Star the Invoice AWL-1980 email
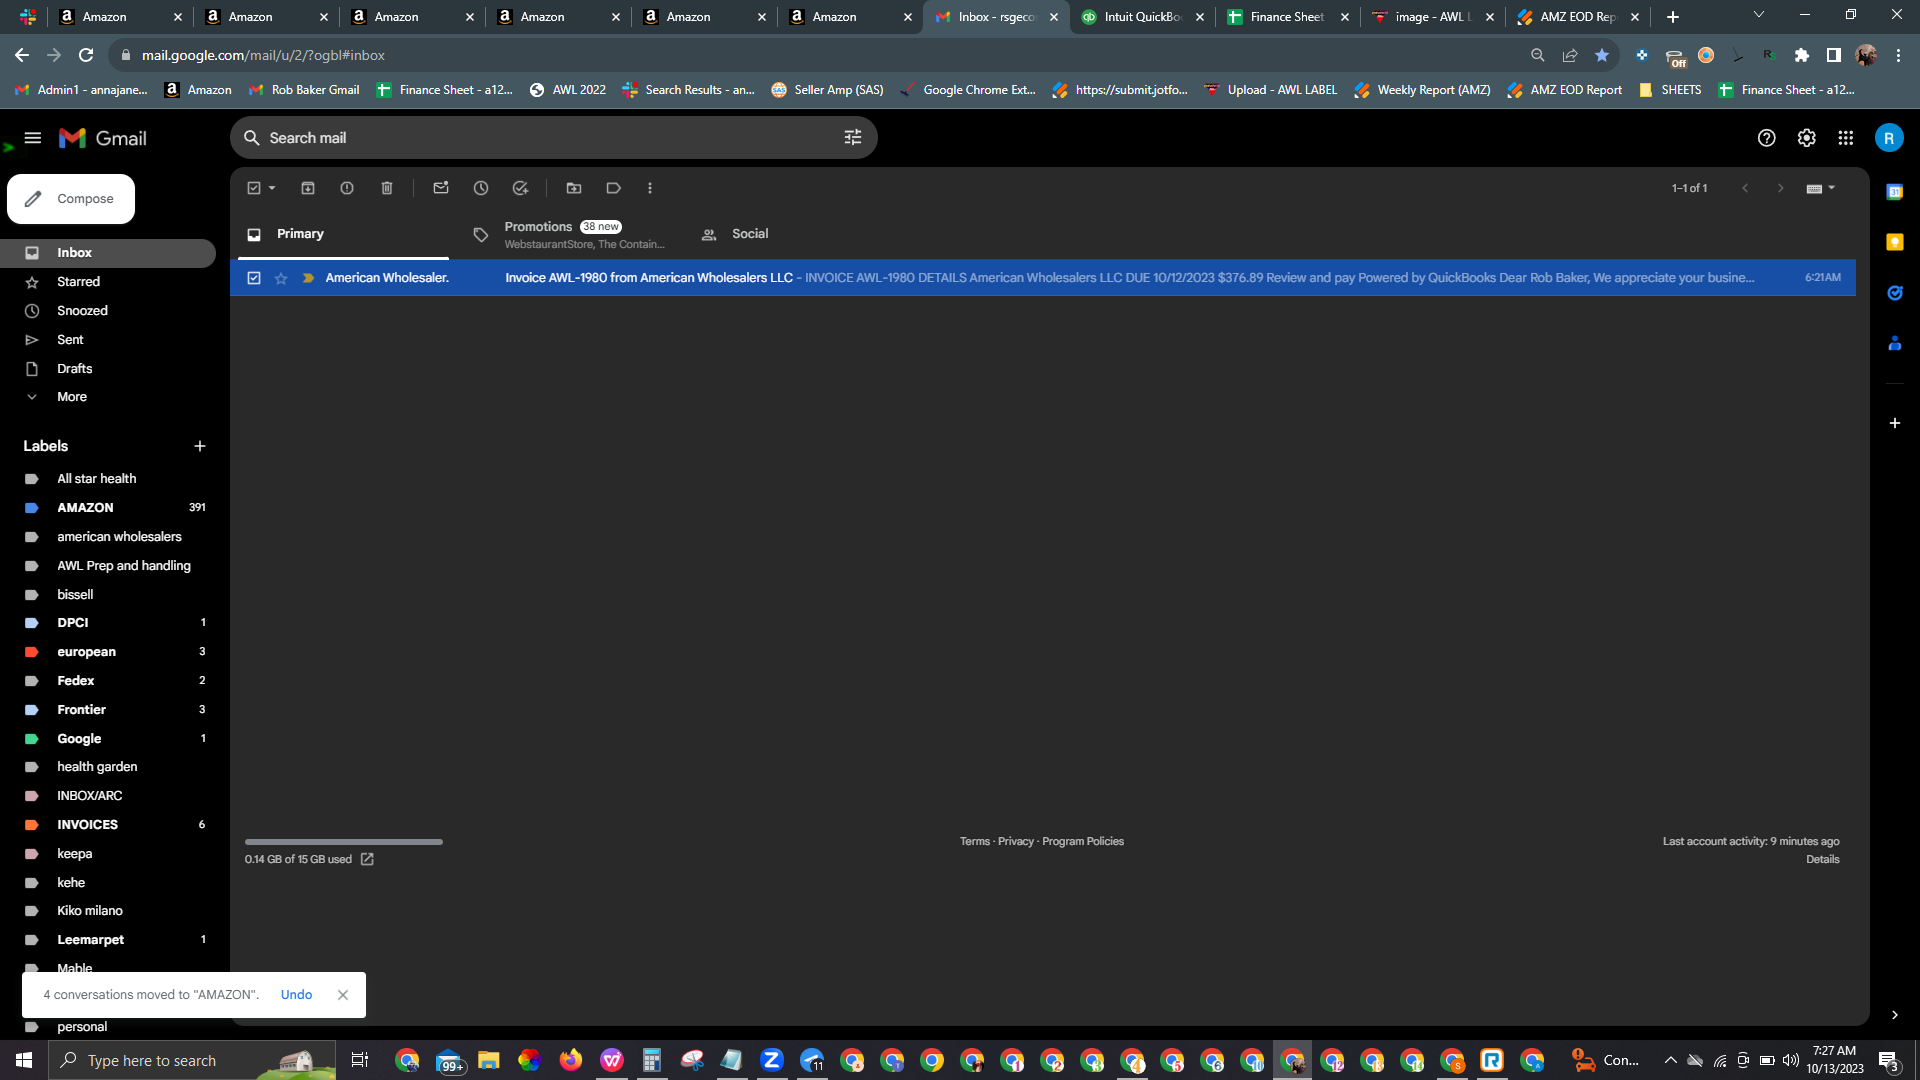Viewport: 1920px width, 1080px height. [x=281, y=278]
